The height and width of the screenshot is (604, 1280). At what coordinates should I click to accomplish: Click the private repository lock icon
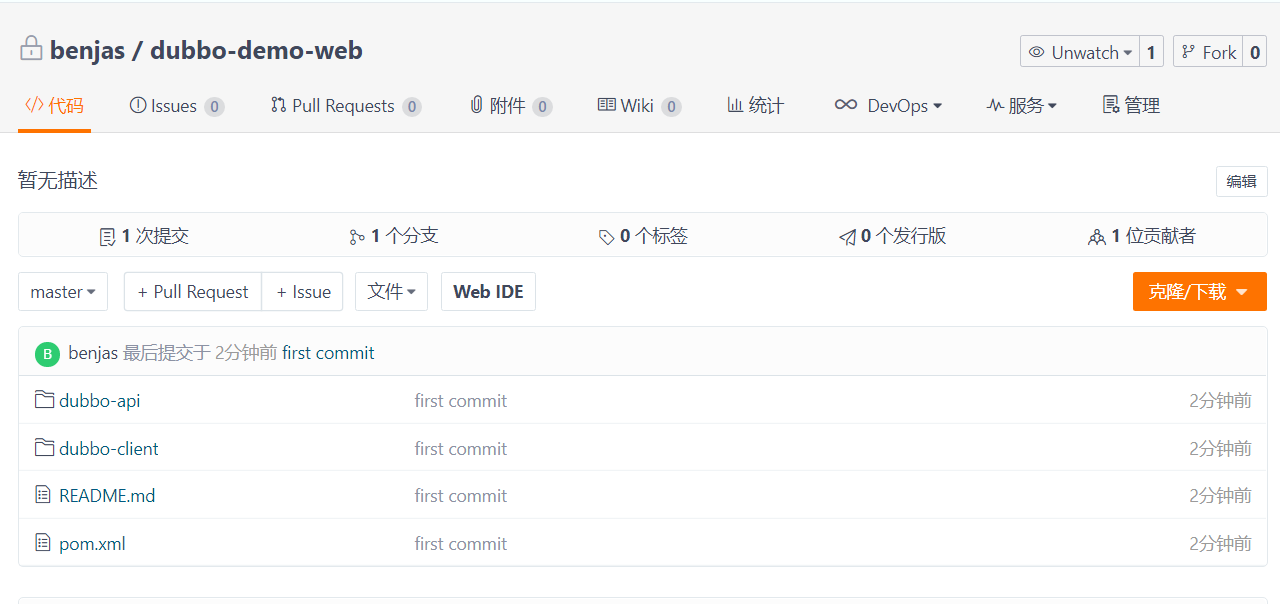31,49
